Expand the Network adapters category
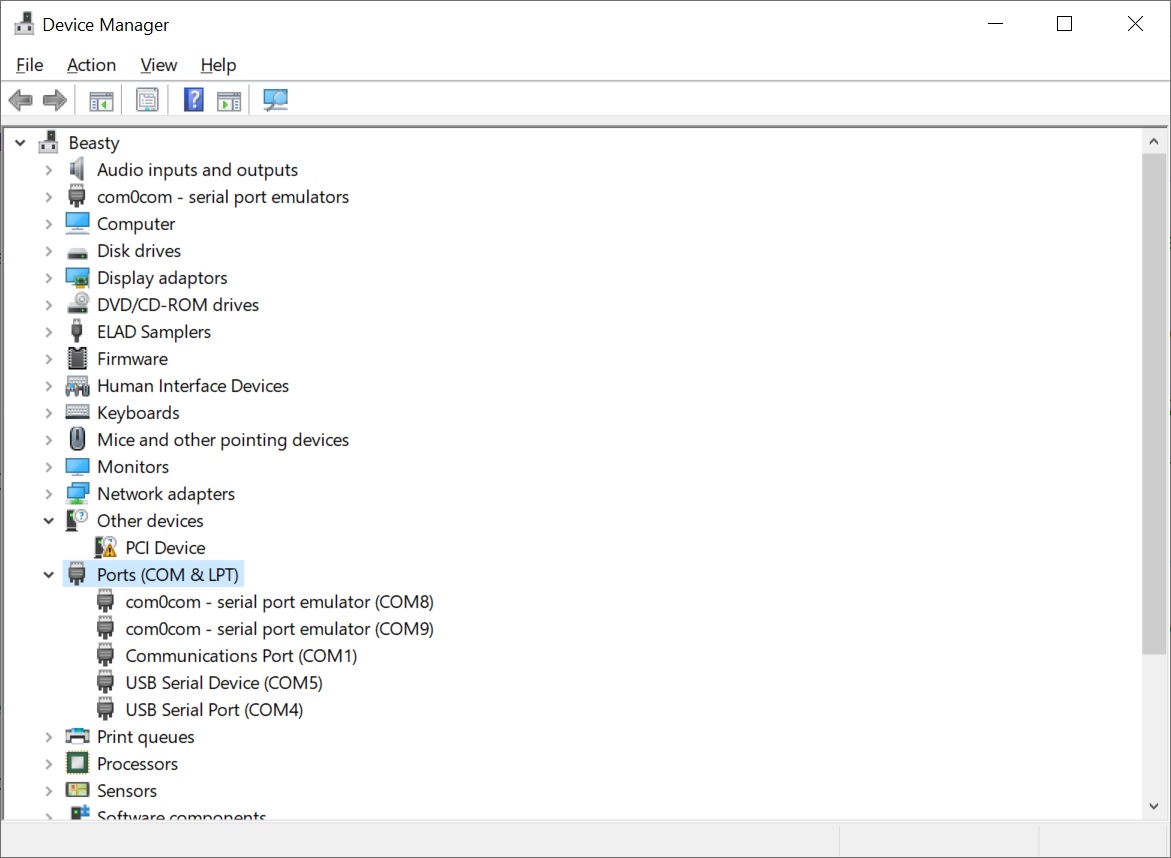 pyautogui.click(x=48, y=494)
